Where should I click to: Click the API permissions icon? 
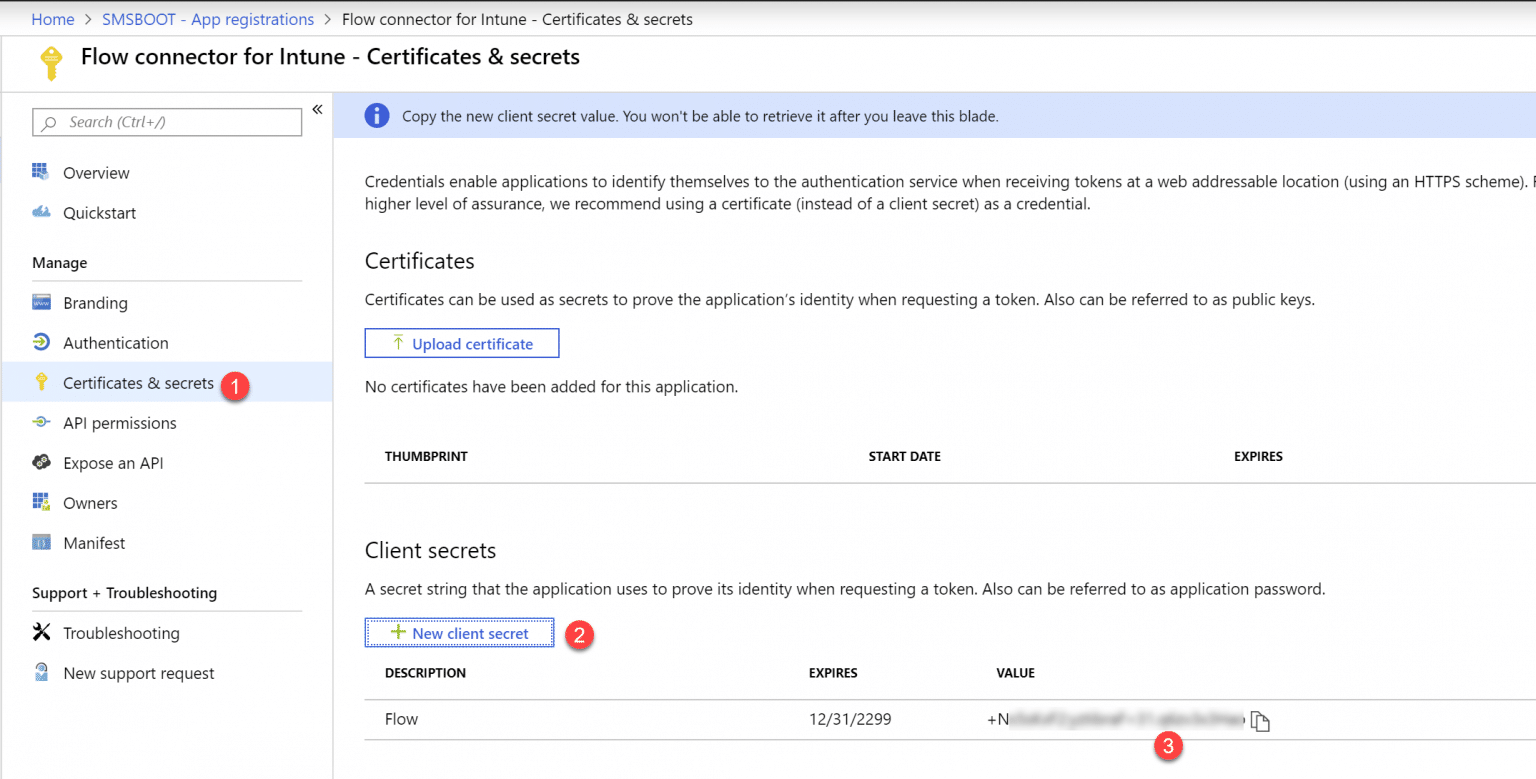coord(41,422)
